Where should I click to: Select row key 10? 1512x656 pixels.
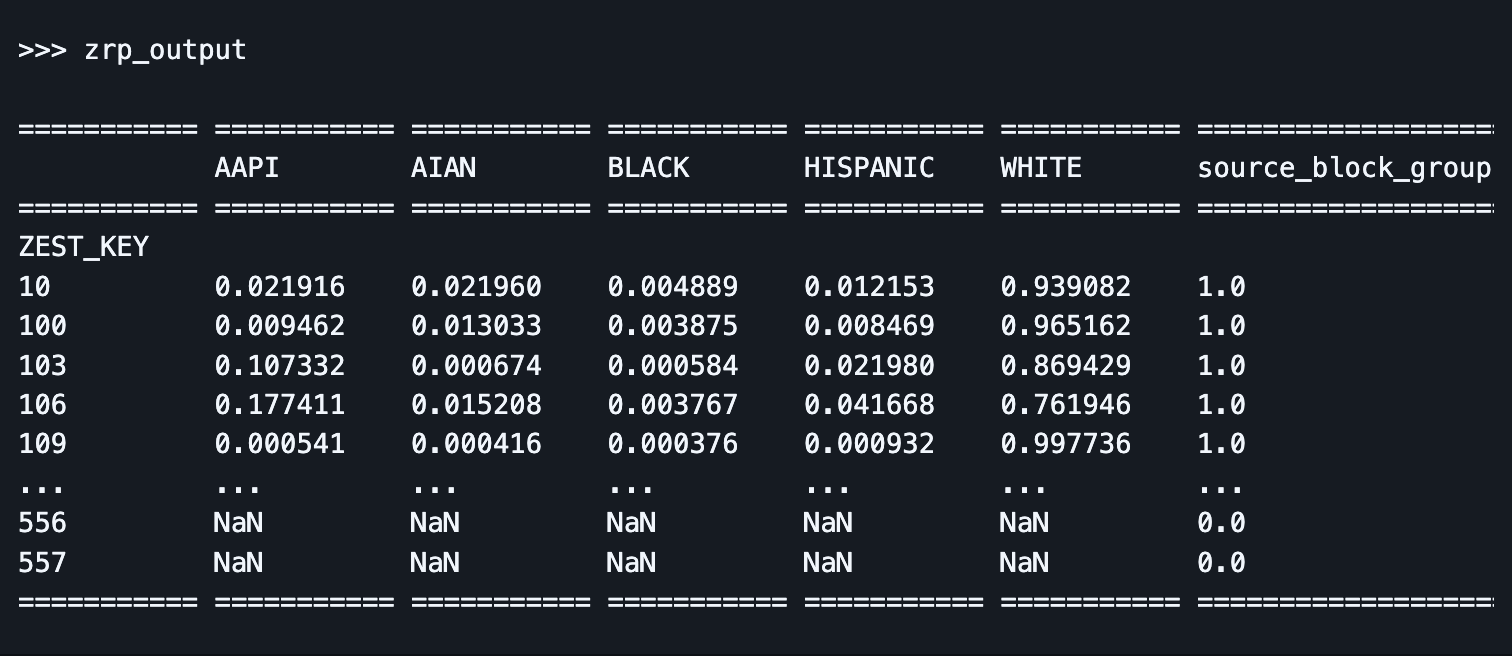tap(34, 287)
